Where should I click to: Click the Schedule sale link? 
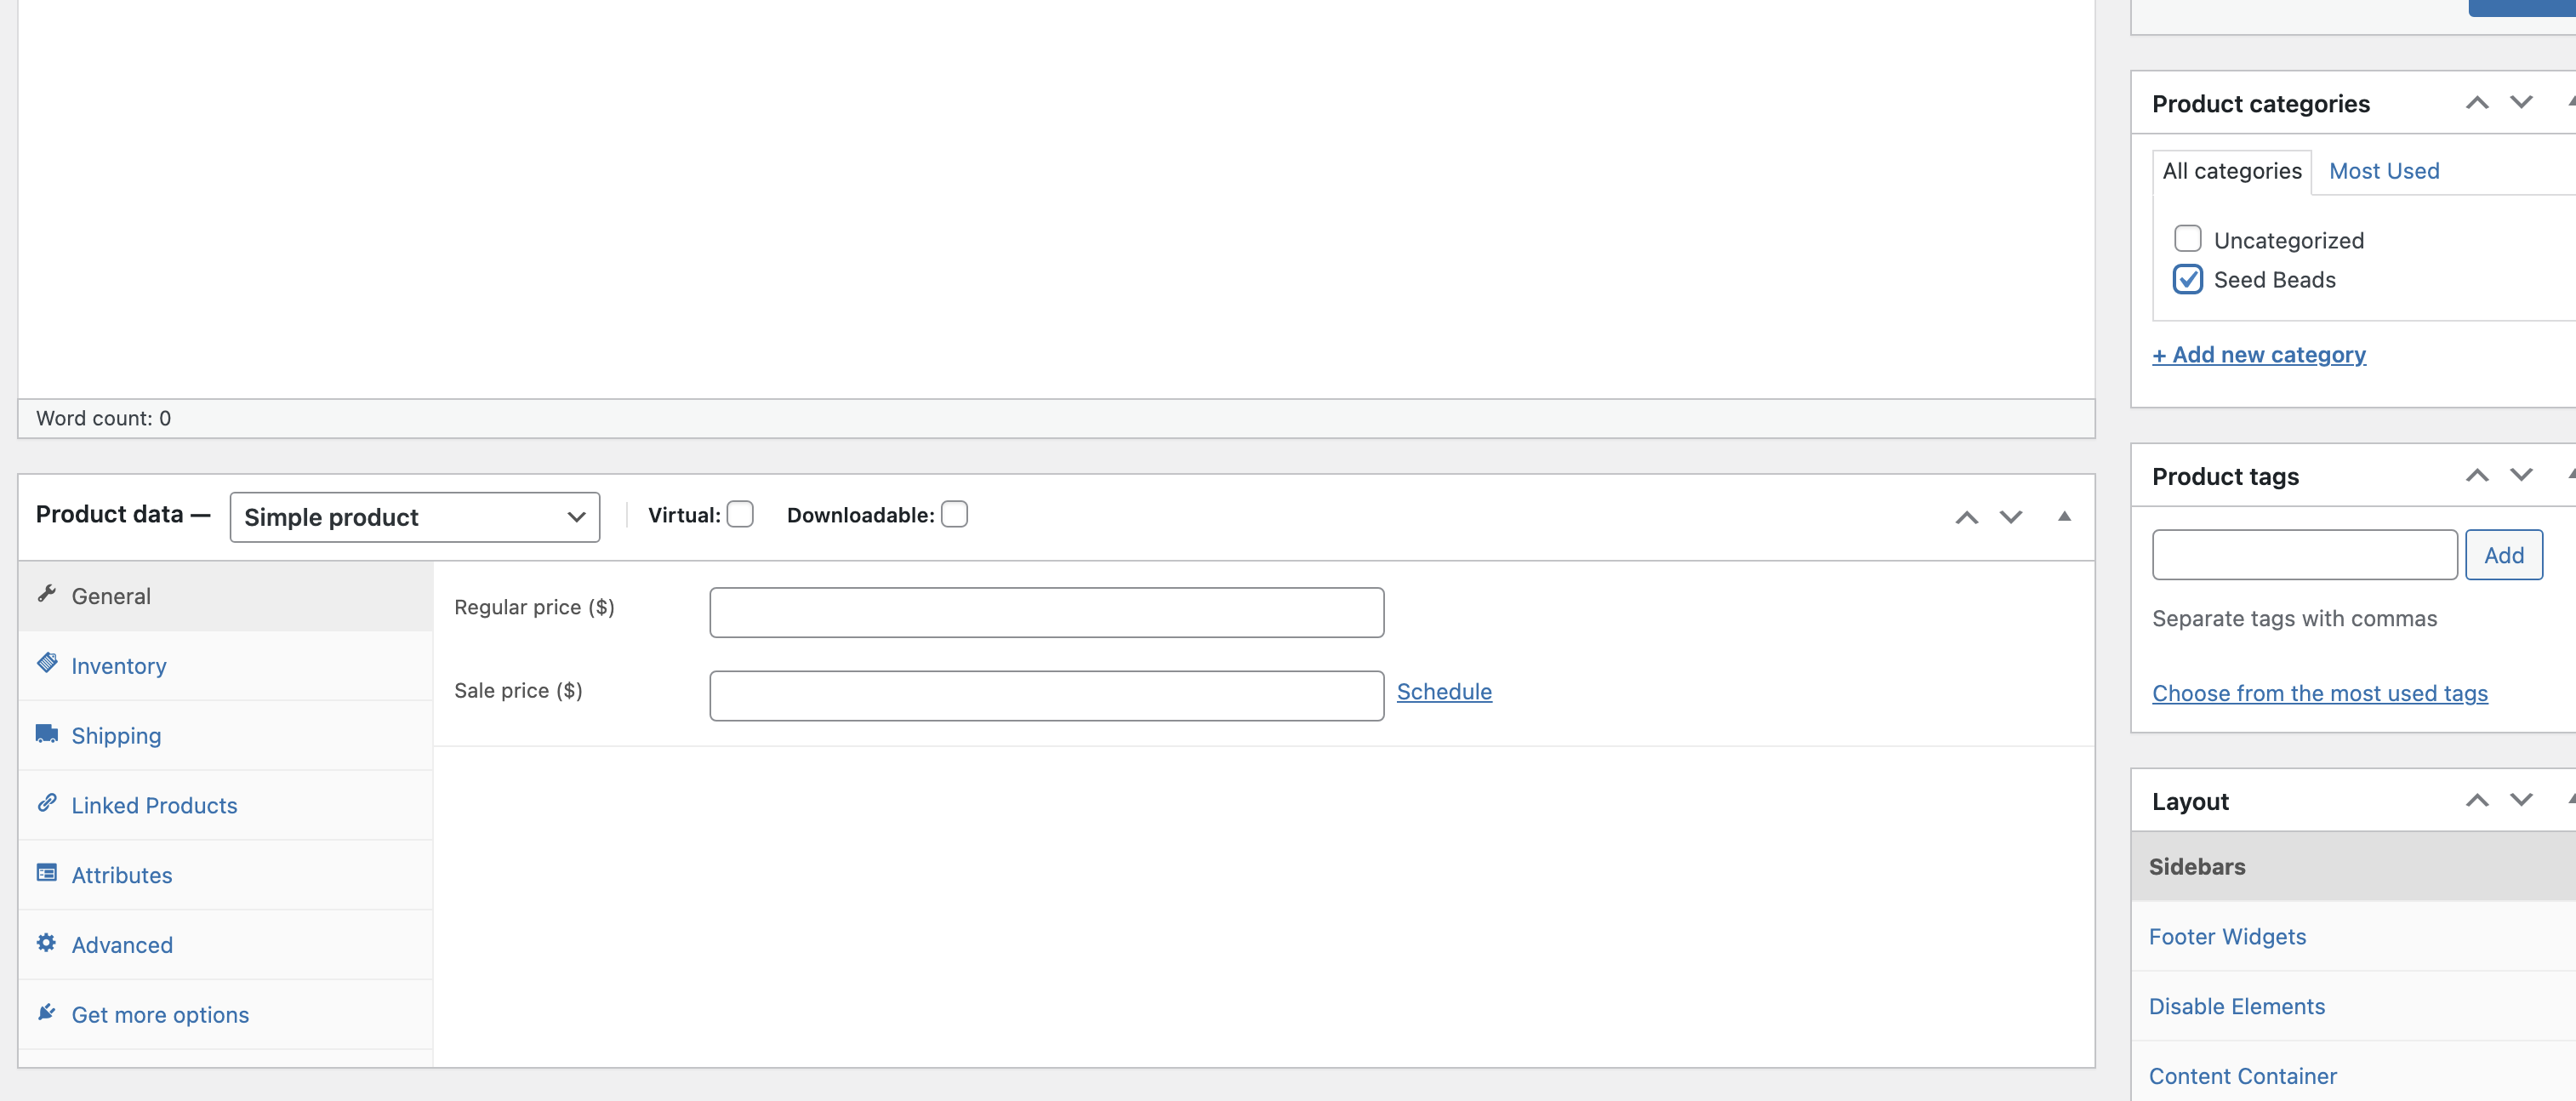[1444, 692]
